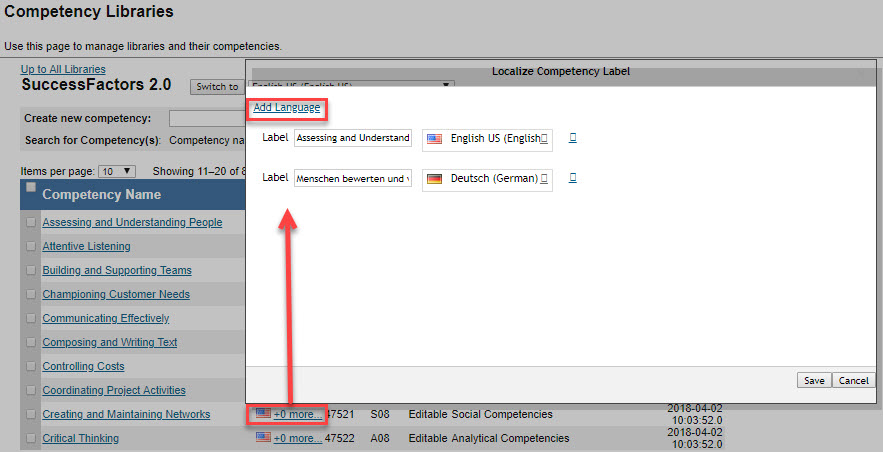Sort by Competency Name column header
This screenshot has width=883, height=452.
tap(101, 195)
